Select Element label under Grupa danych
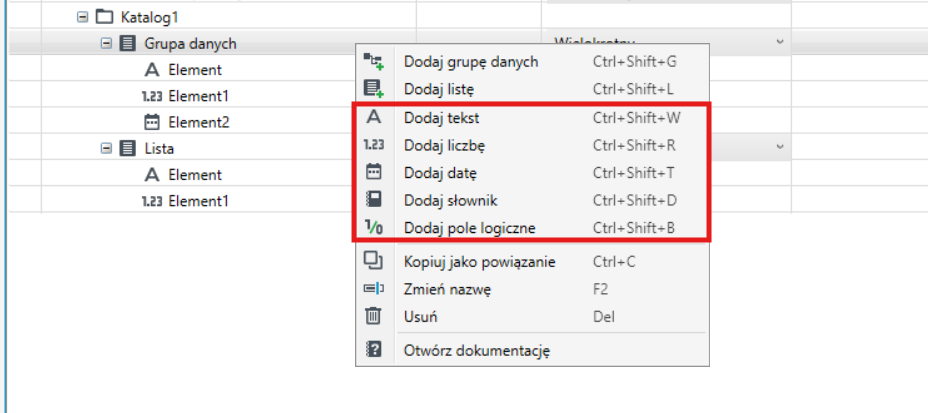 pyautogui.click(x=195, y=70)
